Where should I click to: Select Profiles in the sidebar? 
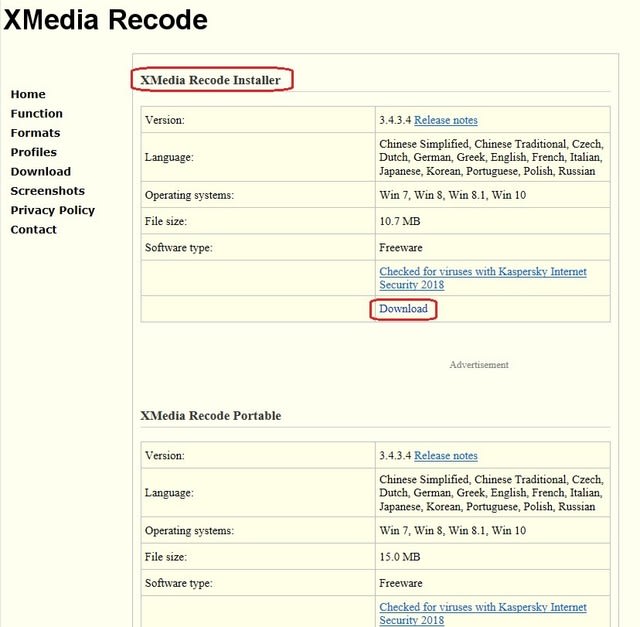point(33,152)
